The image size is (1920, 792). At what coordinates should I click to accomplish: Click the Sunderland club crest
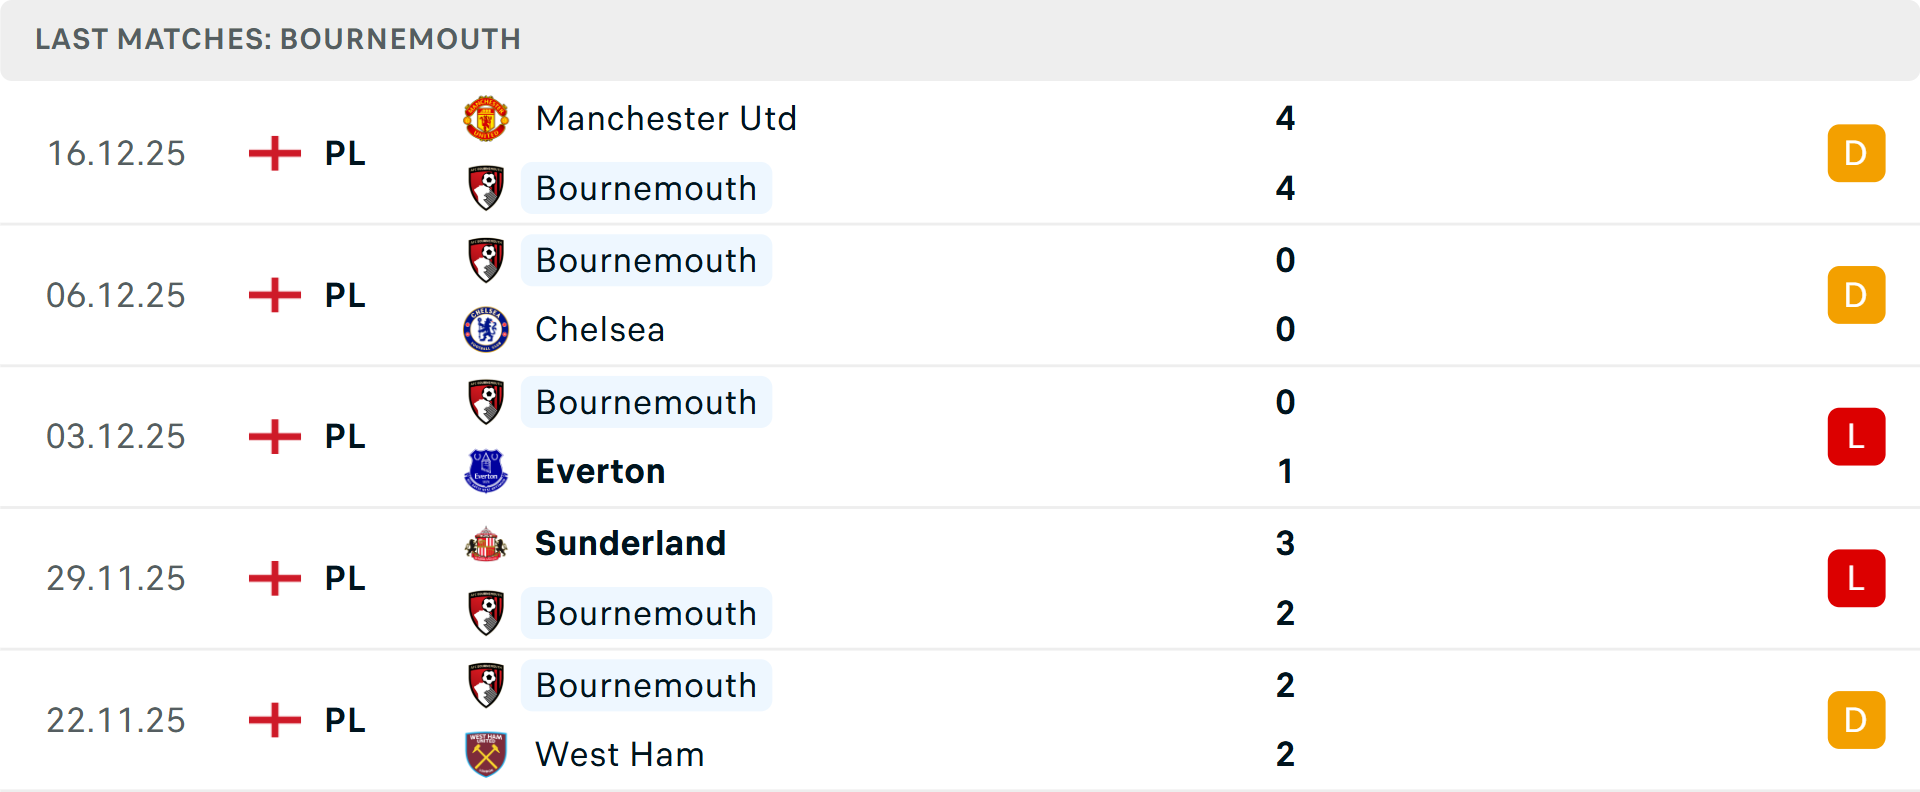point(486,544)
